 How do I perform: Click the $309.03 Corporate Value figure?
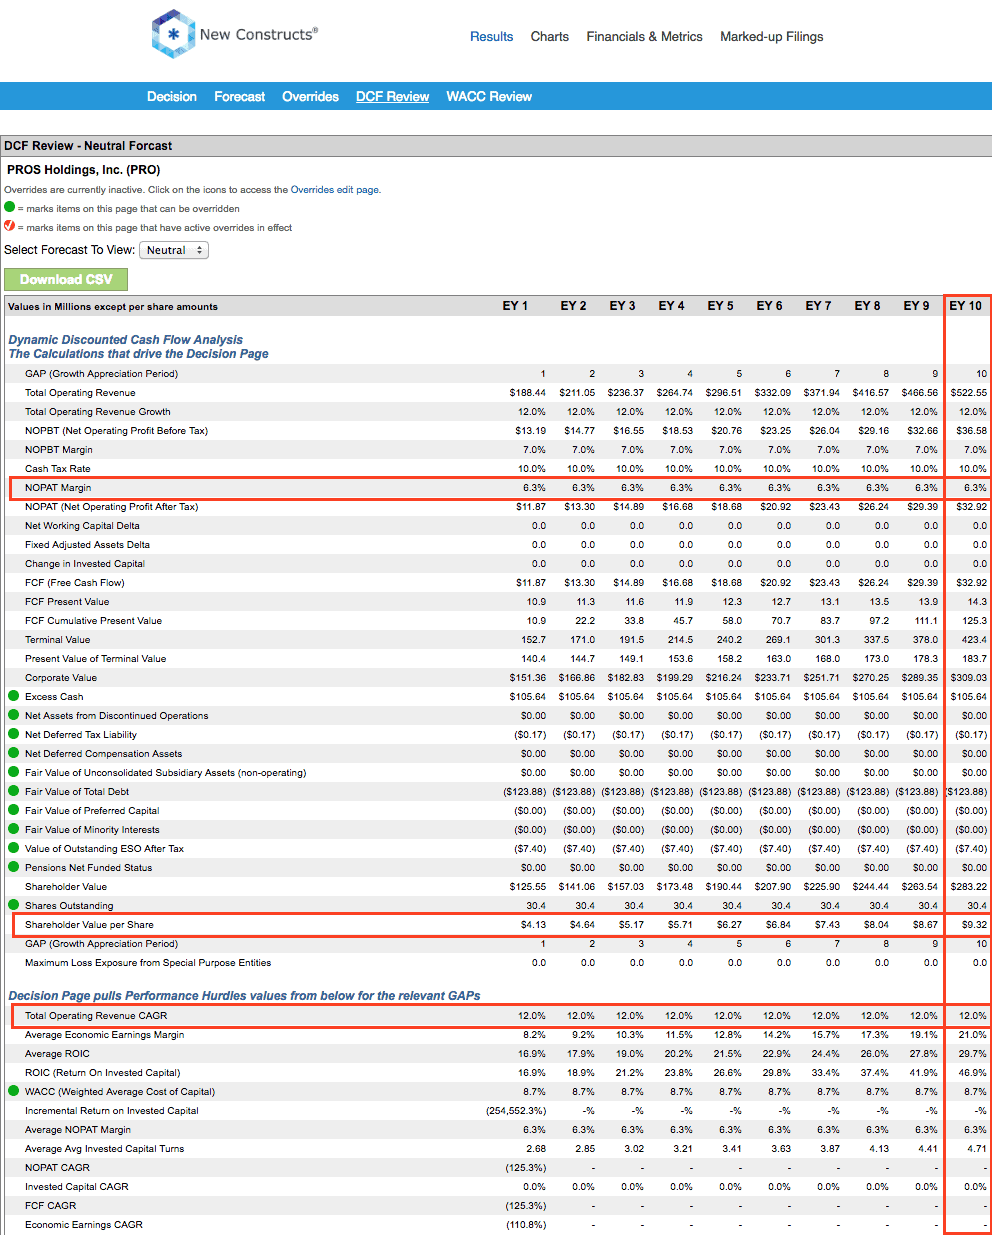click(968, 678)
